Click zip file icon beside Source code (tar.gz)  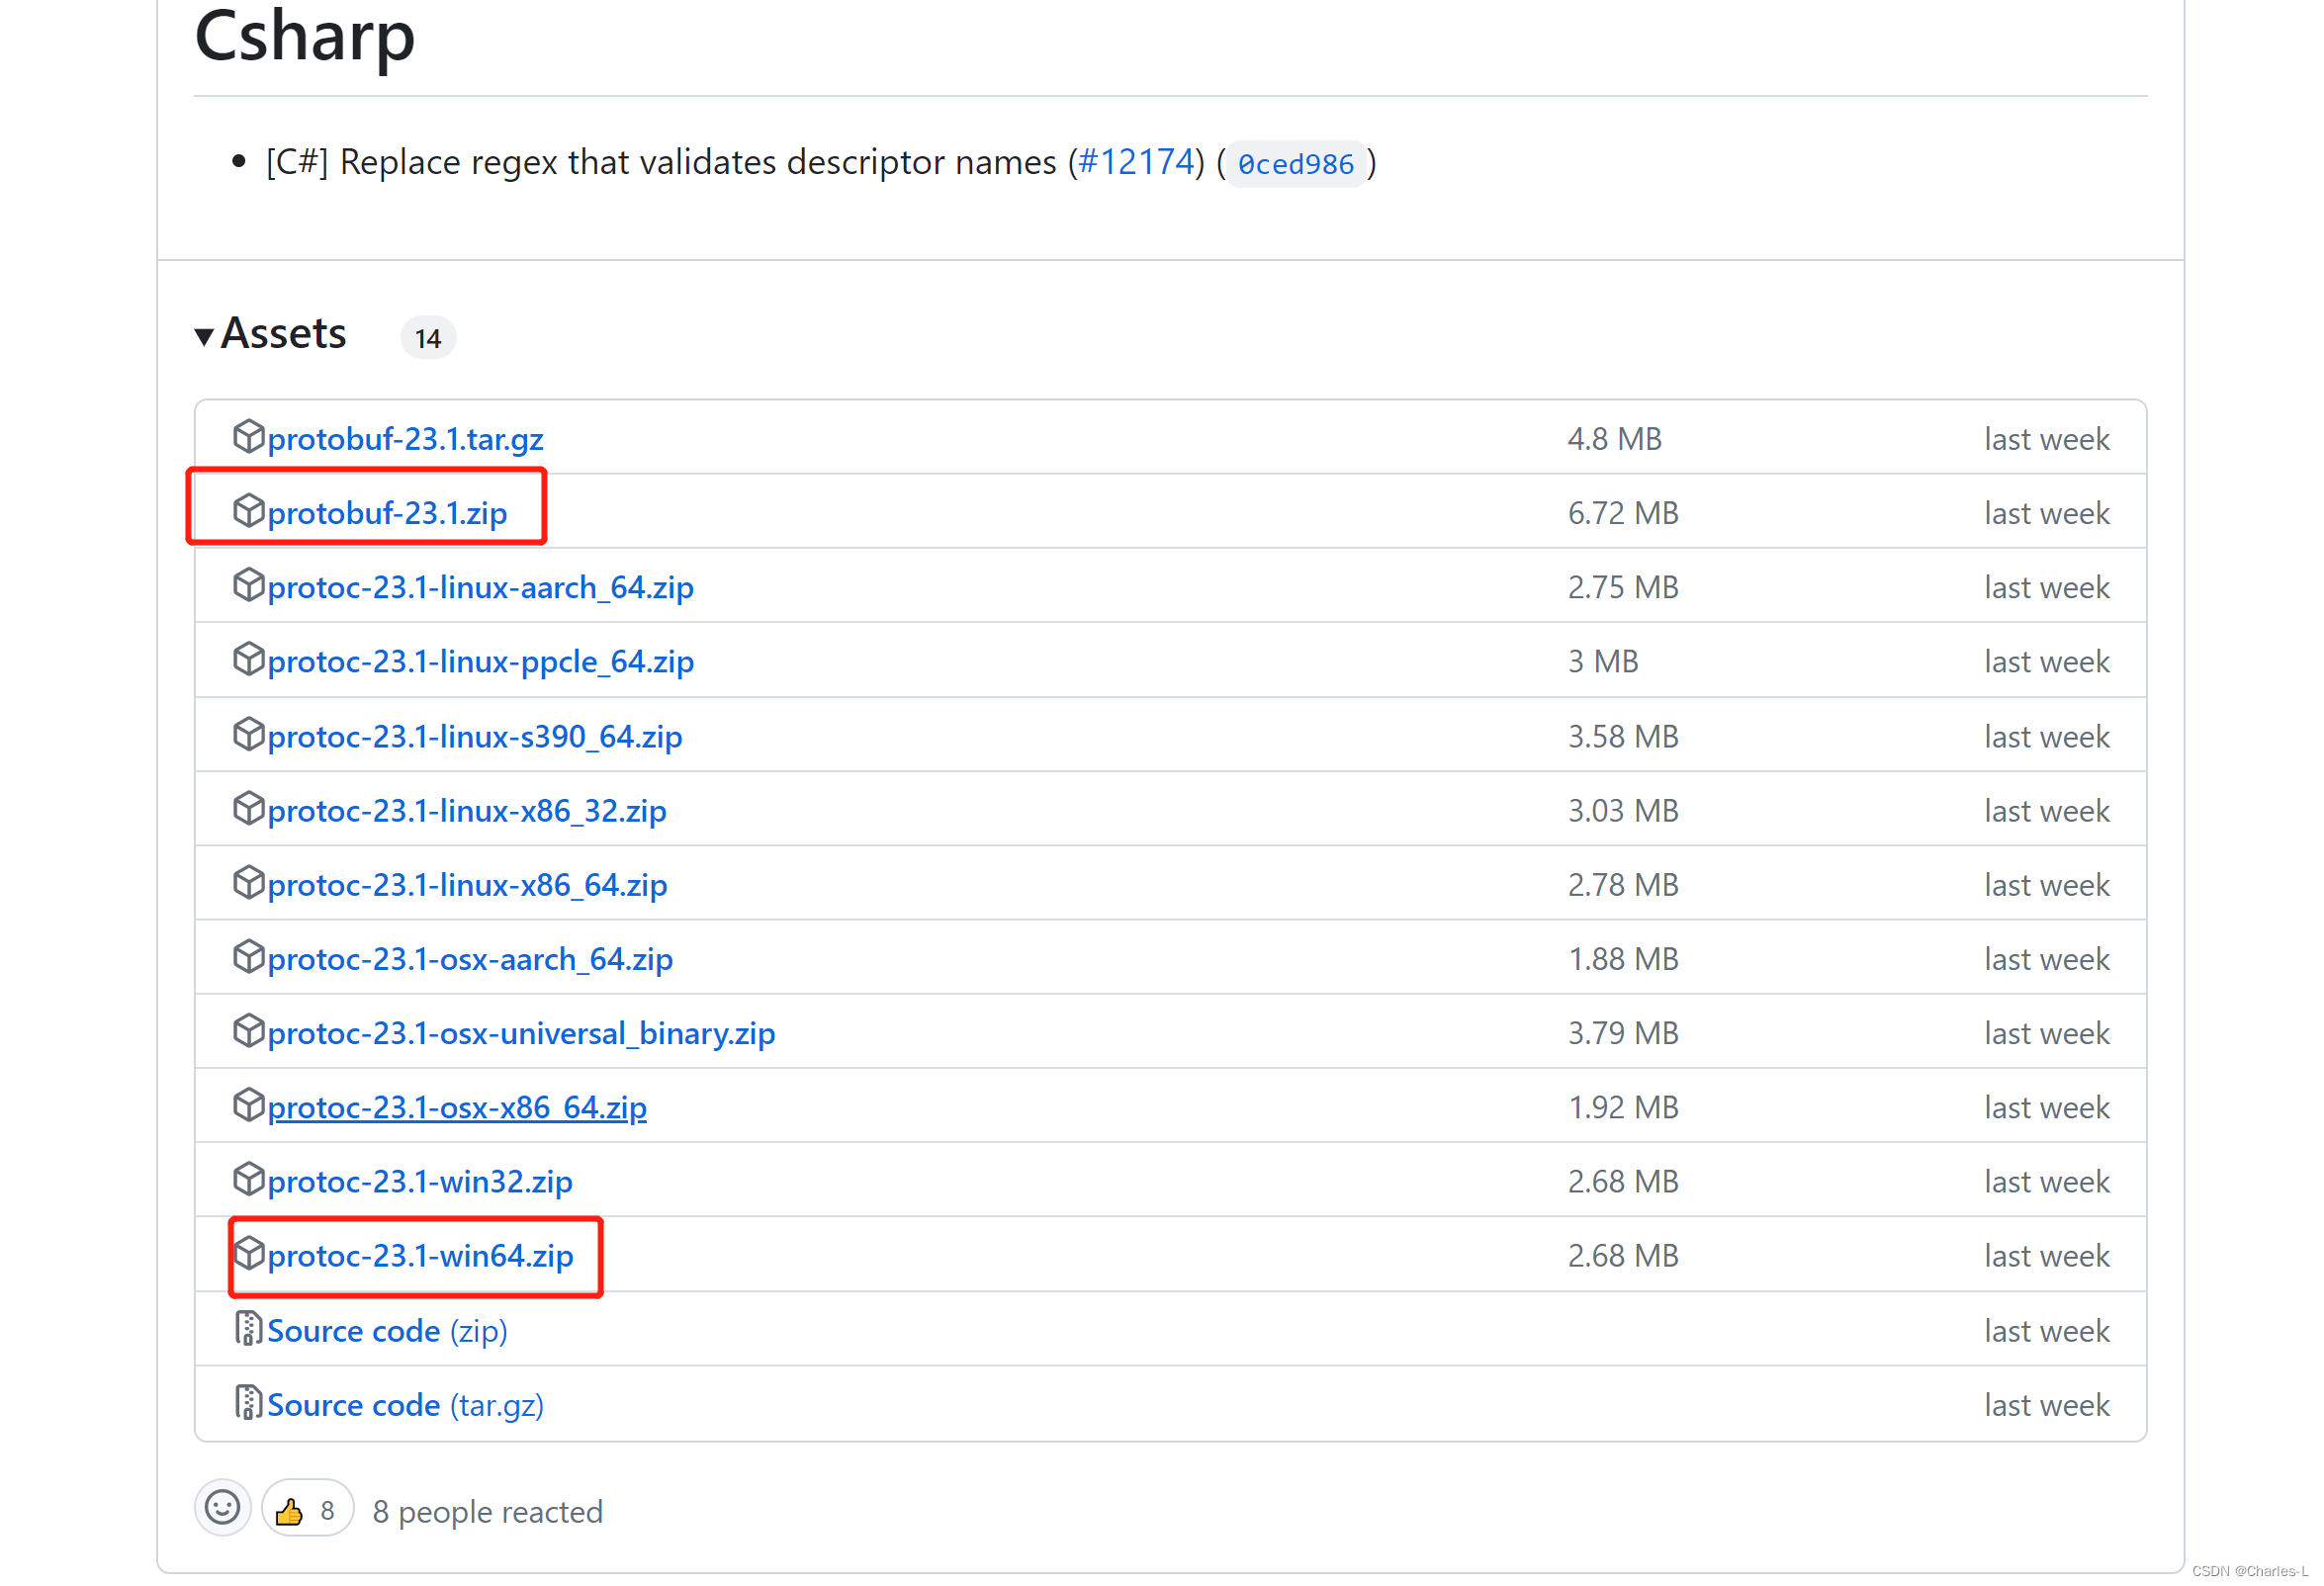pyautogui.click(x=248, y=1403)
